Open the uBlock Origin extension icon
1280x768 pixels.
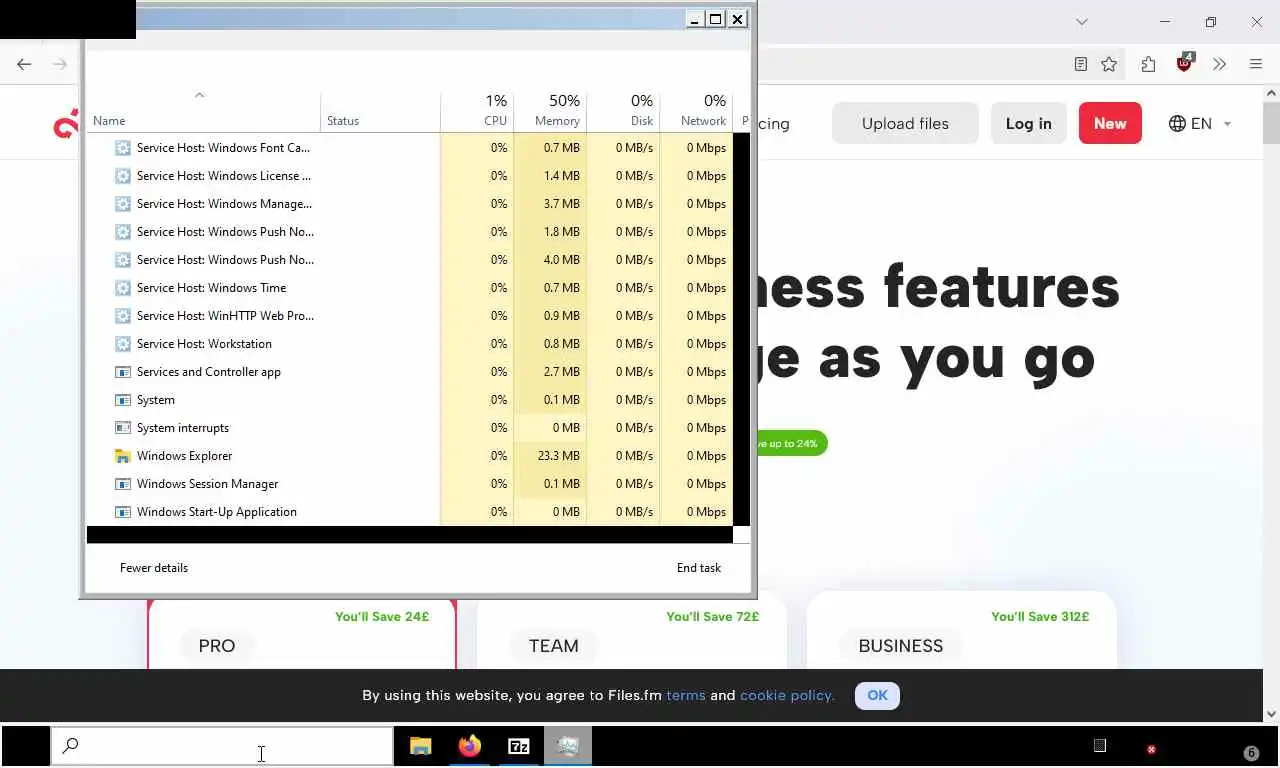[1184, 63]
